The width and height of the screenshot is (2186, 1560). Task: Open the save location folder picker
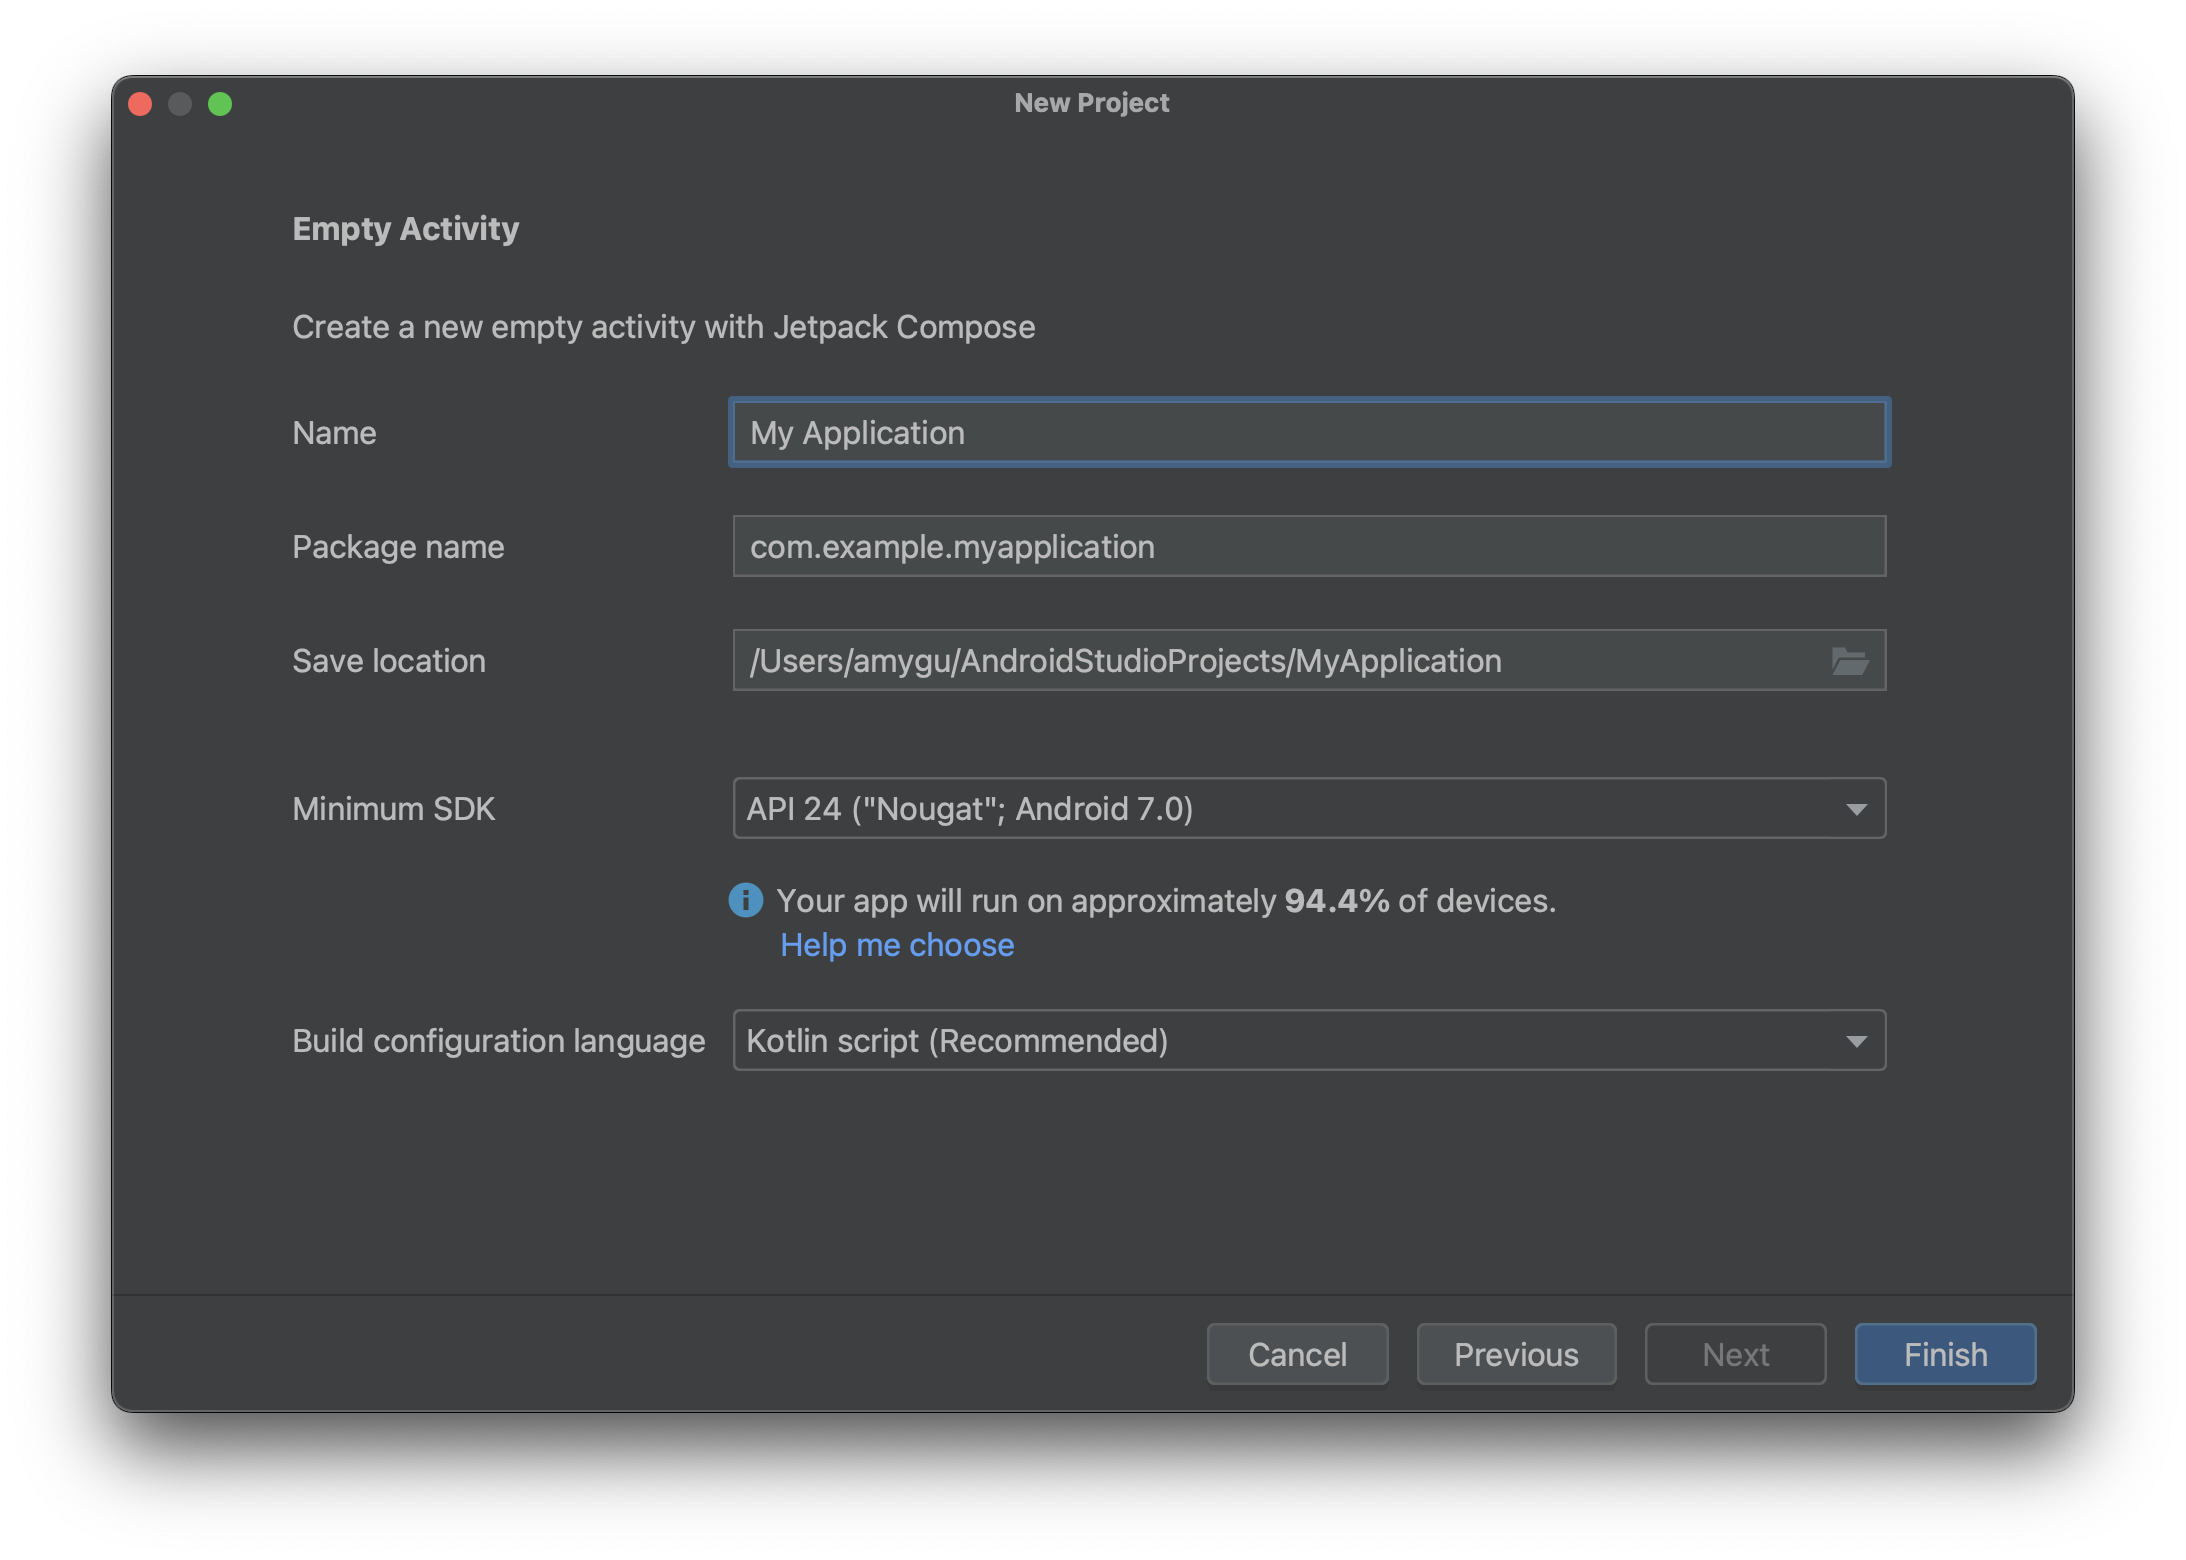coord(1850,660)
